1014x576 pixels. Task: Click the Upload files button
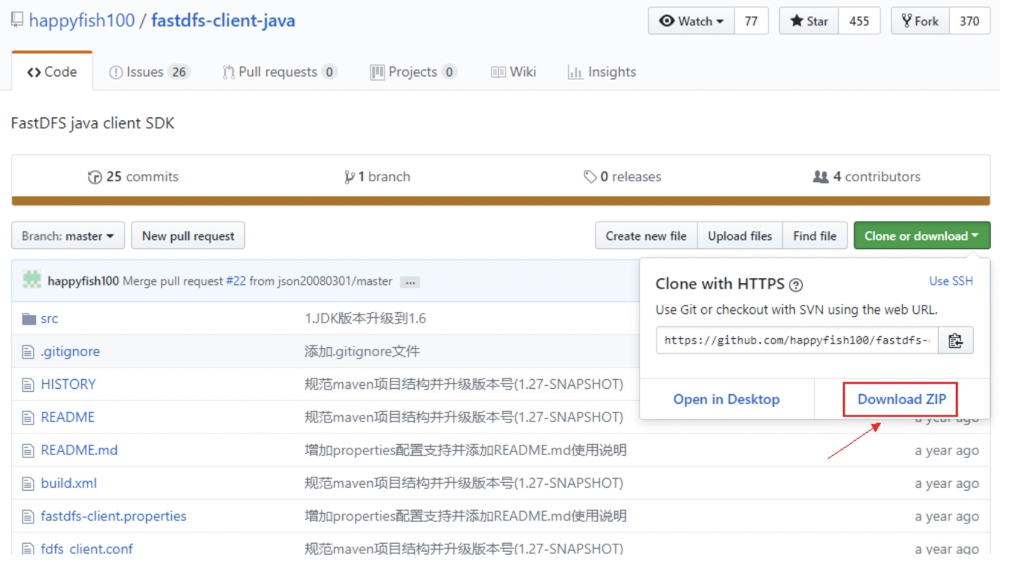click(x=740, y=236)
